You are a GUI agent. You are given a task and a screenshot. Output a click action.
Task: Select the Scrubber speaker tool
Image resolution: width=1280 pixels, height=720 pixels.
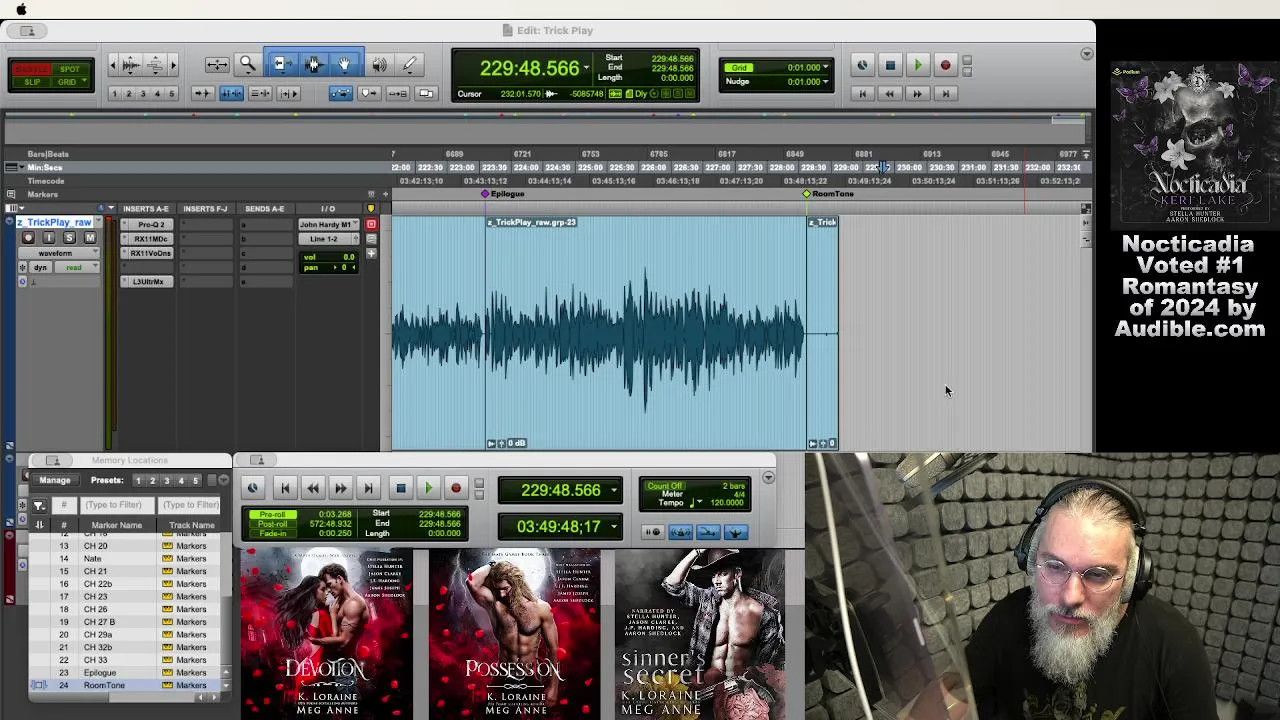pyautogui.click(x=380, y=65)
